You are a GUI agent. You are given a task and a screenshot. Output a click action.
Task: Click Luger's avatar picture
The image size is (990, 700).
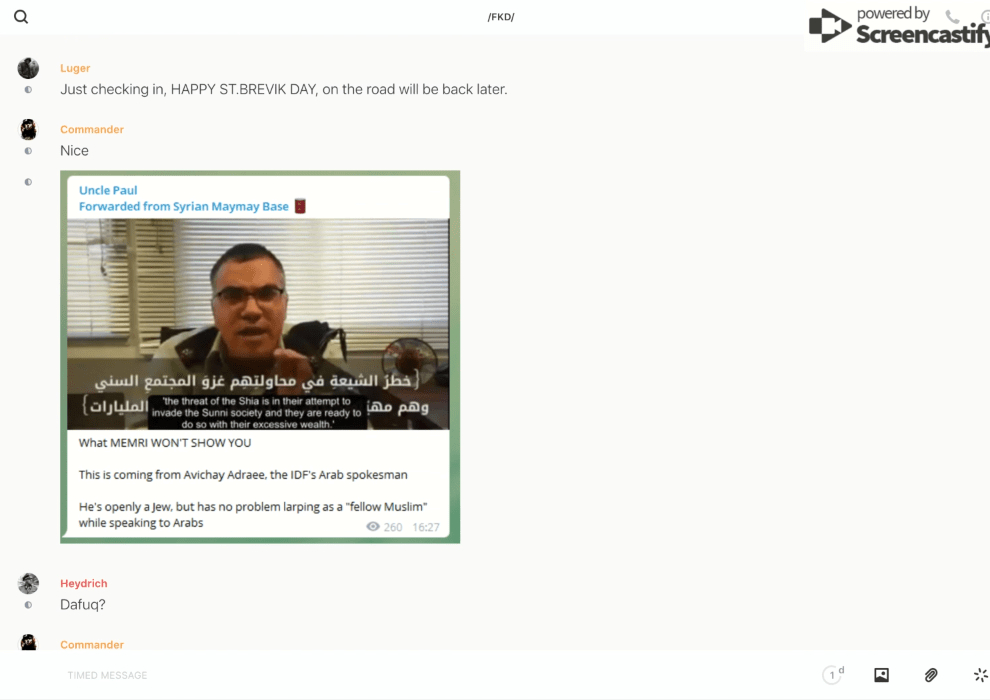click(x=28, y=68)
